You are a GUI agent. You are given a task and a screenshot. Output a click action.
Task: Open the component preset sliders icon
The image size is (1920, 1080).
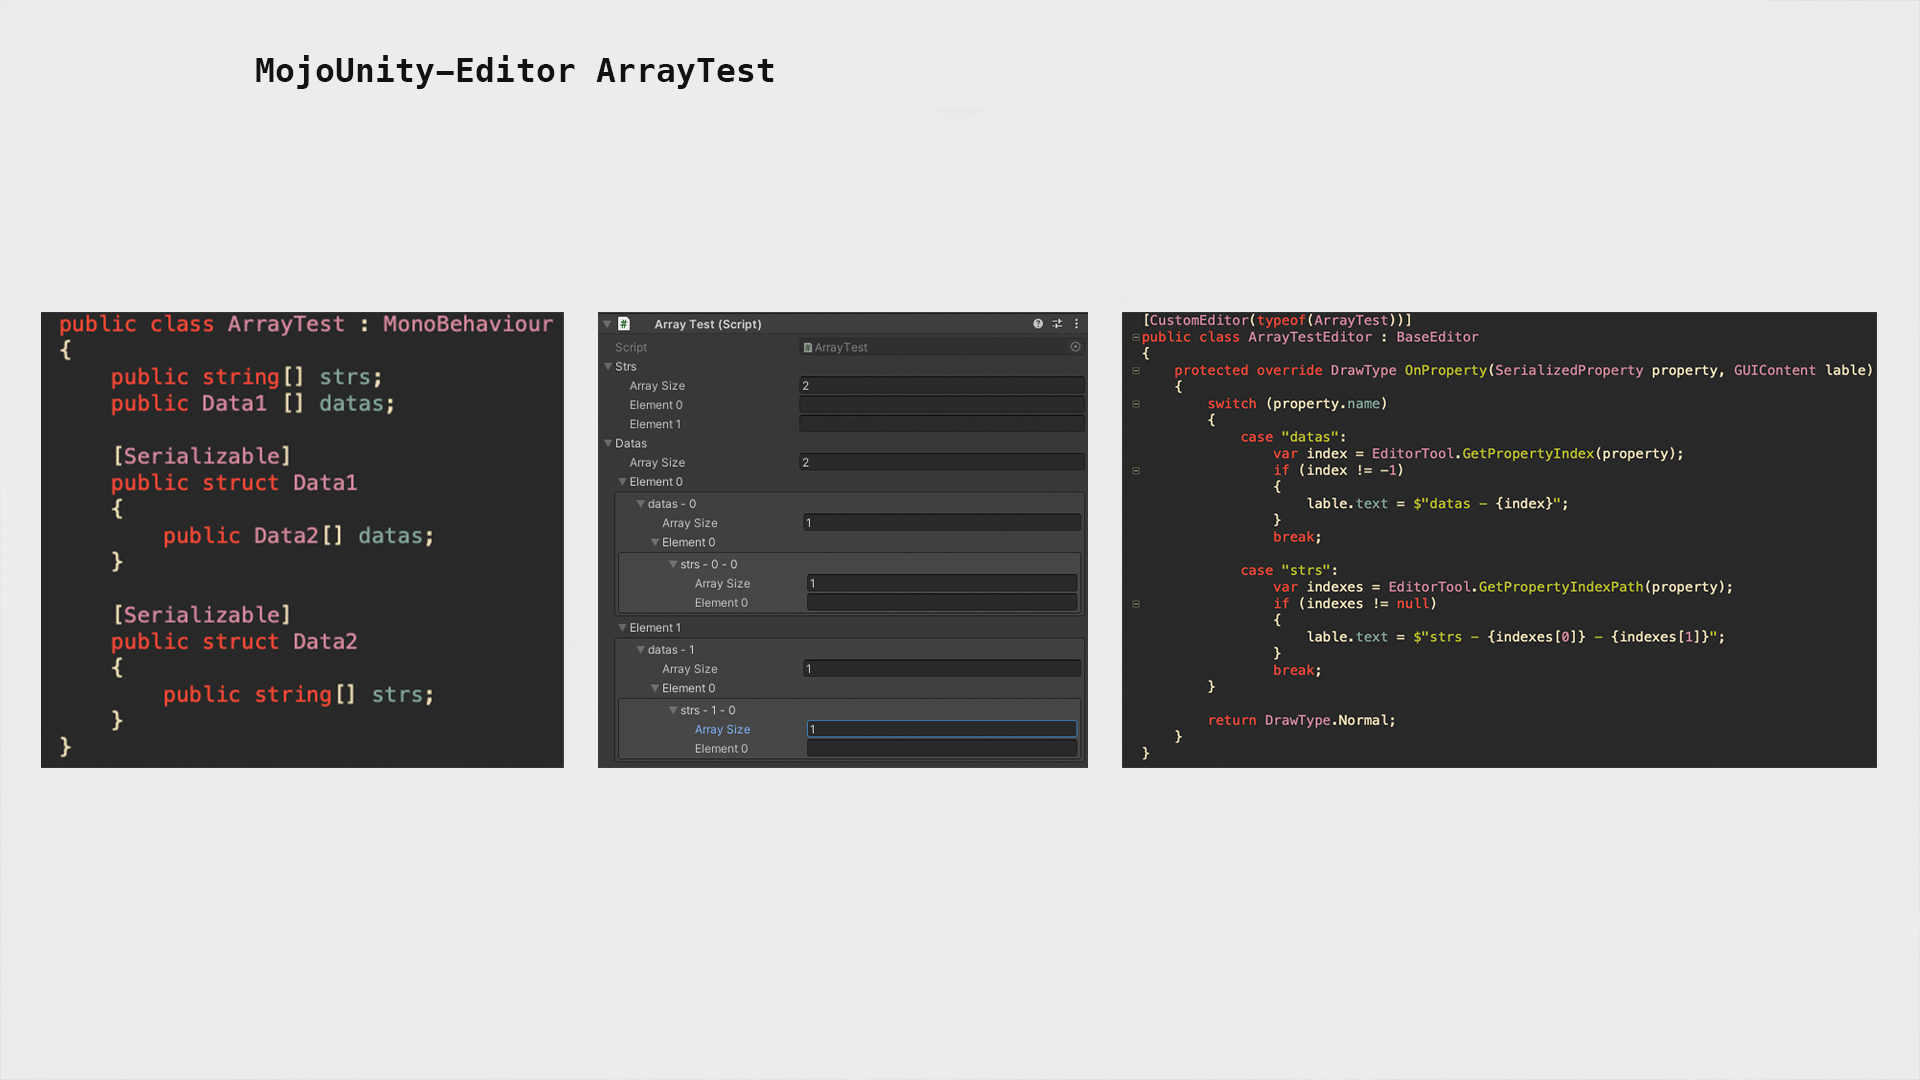pos(1057,324)
